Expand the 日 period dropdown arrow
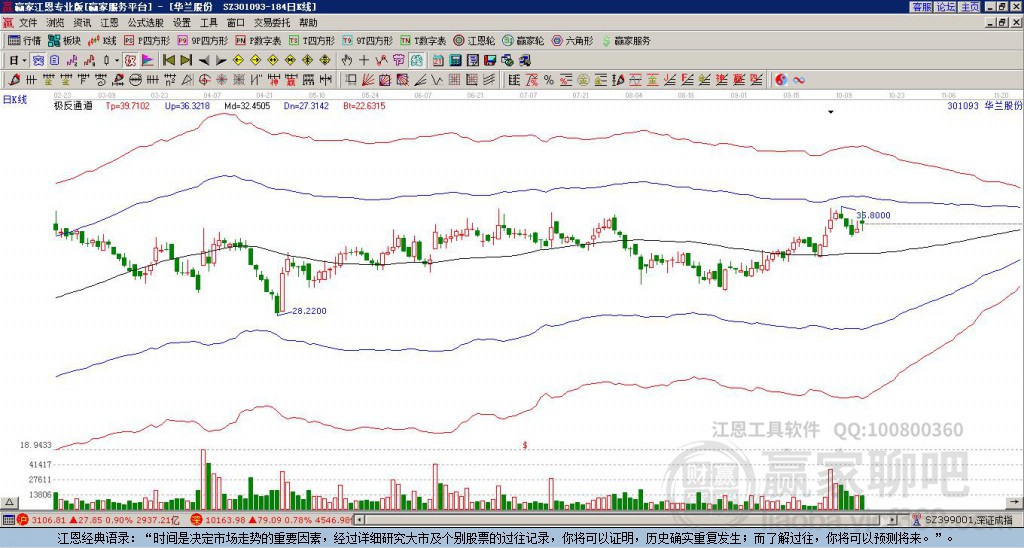1024x548 pixels. (24, 61)
